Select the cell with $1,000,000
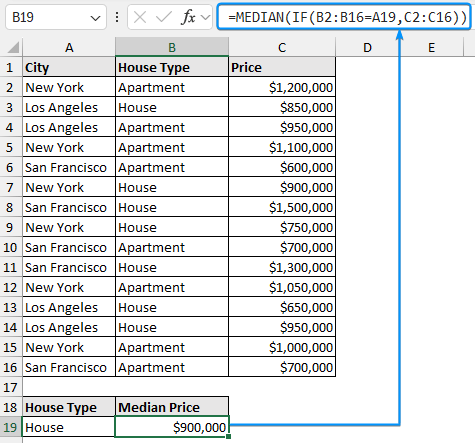This screenshot has width=475, height=443. coord(282,347)
